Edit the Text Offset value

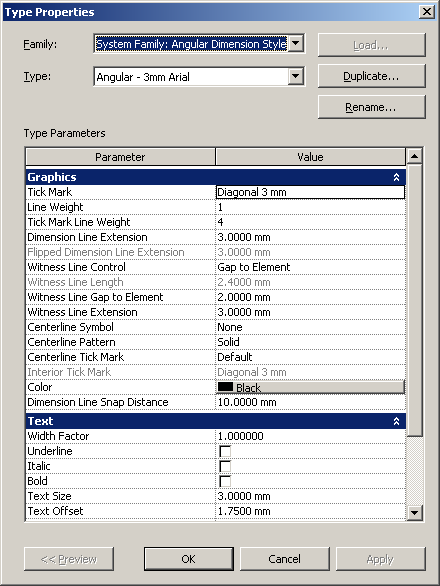310,511
